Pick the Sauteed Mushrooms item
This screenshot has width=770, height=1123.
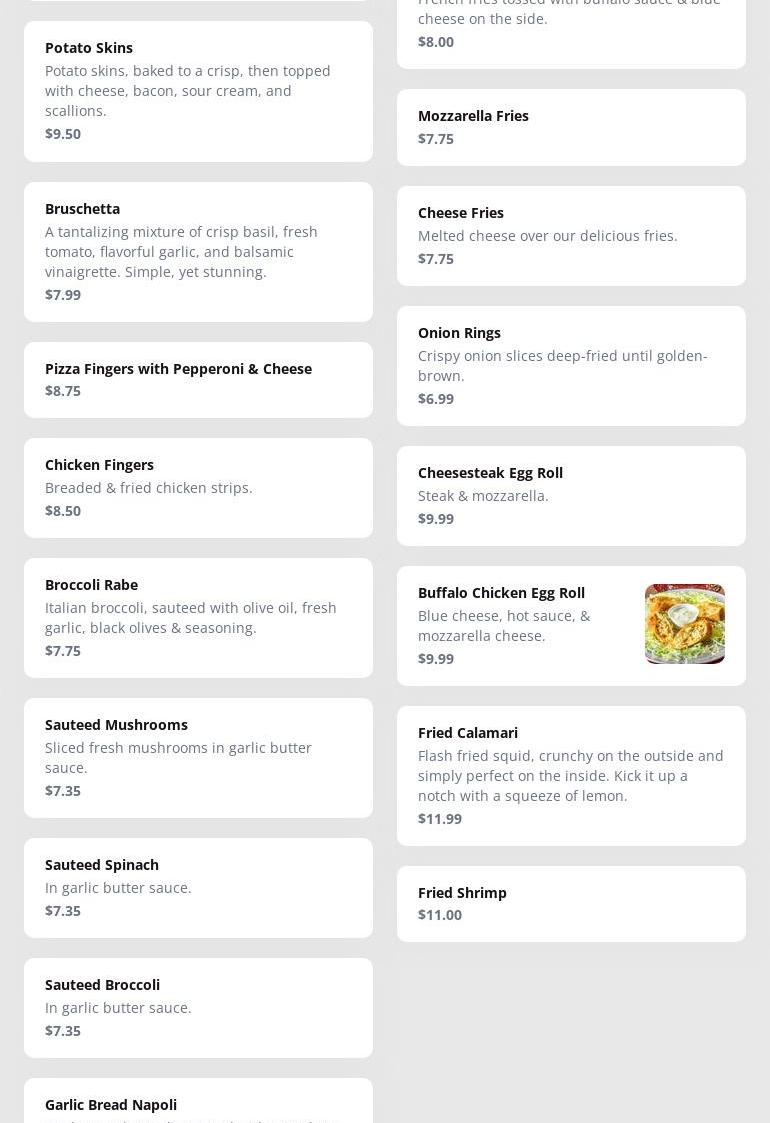tap(198, 757)
